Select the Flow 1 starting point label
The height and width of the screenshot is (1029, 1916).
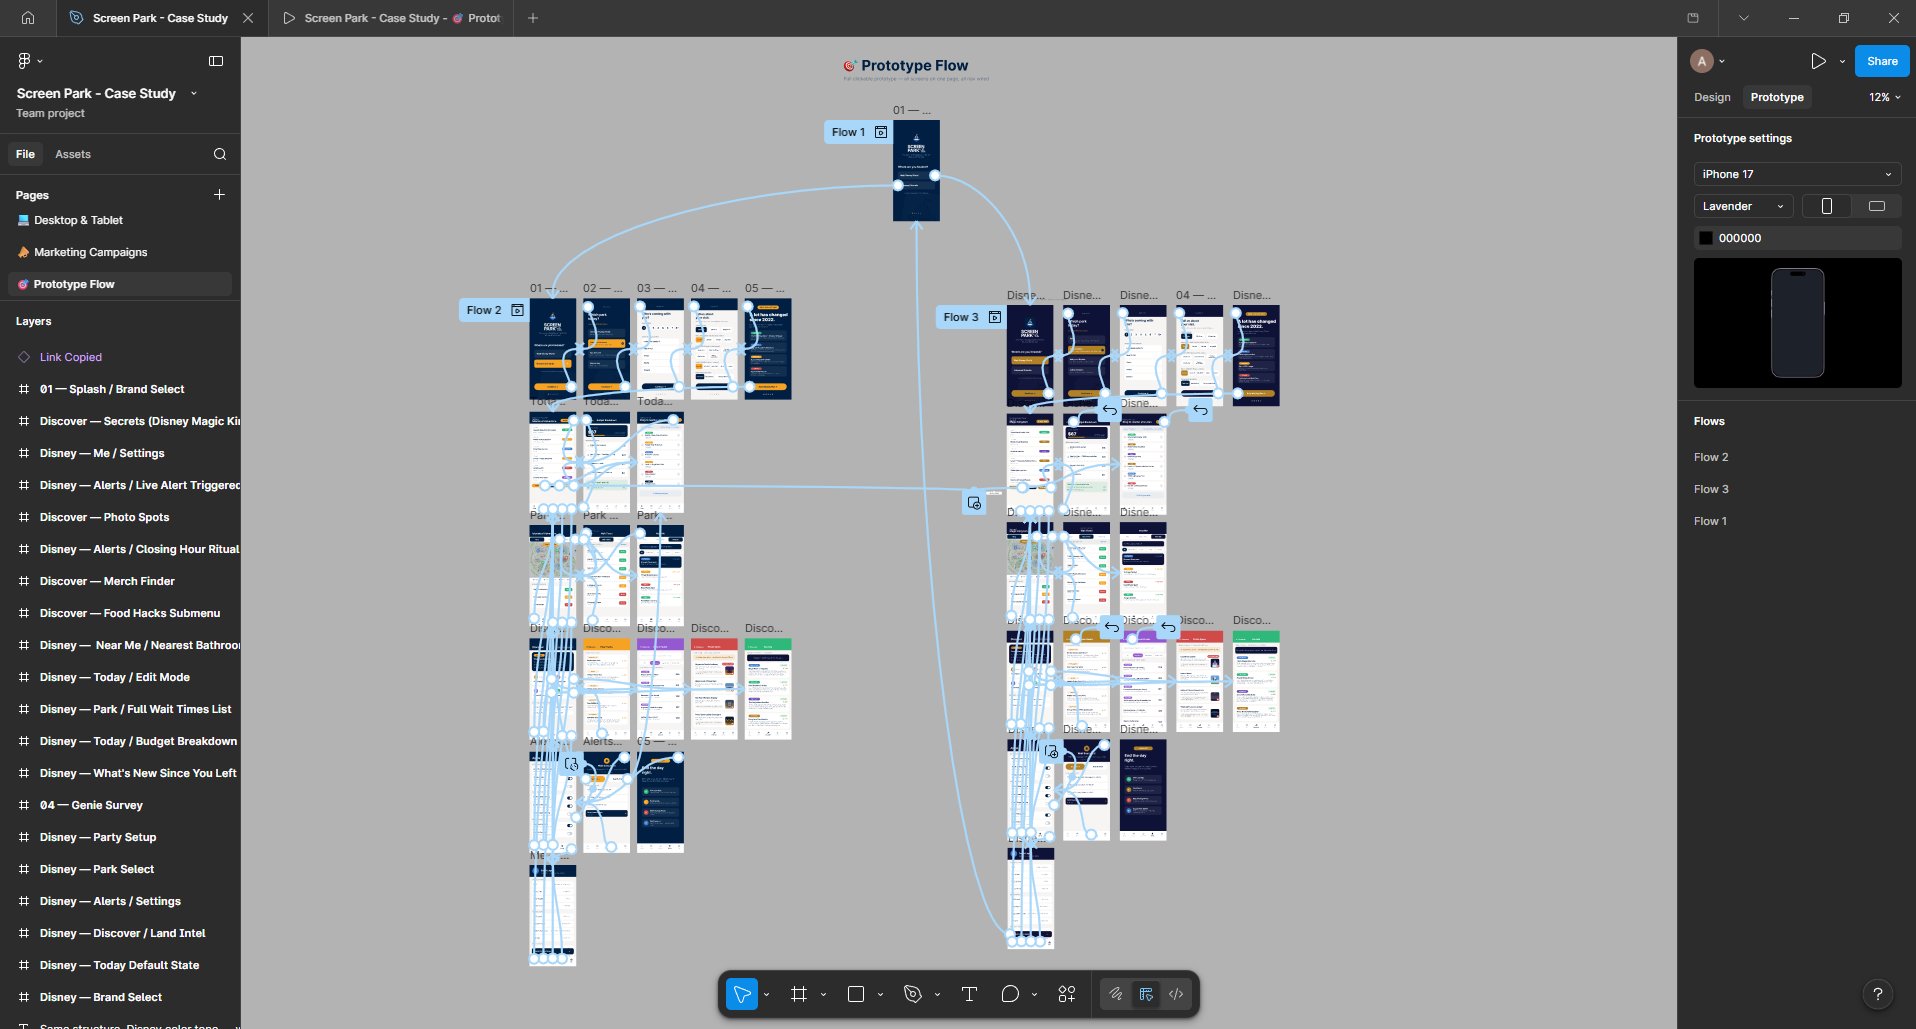pyautogui.click(x=848, y=132)
